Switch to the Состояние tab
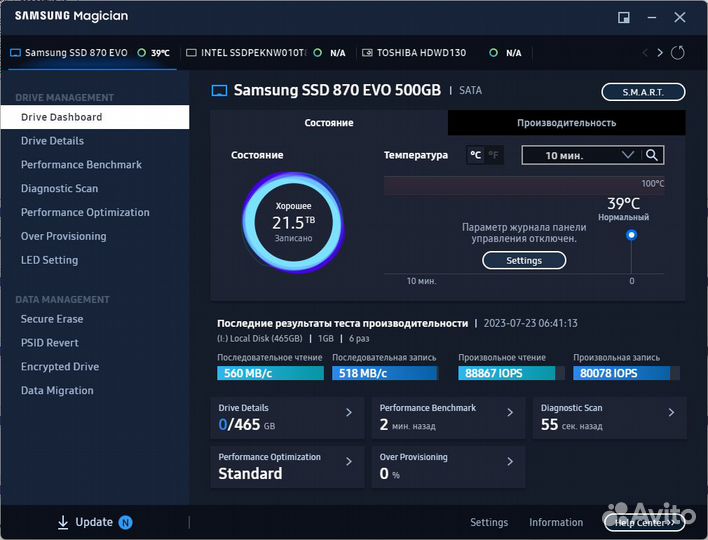This screenshot has width=708, height=540. click(x=329, y=123)
